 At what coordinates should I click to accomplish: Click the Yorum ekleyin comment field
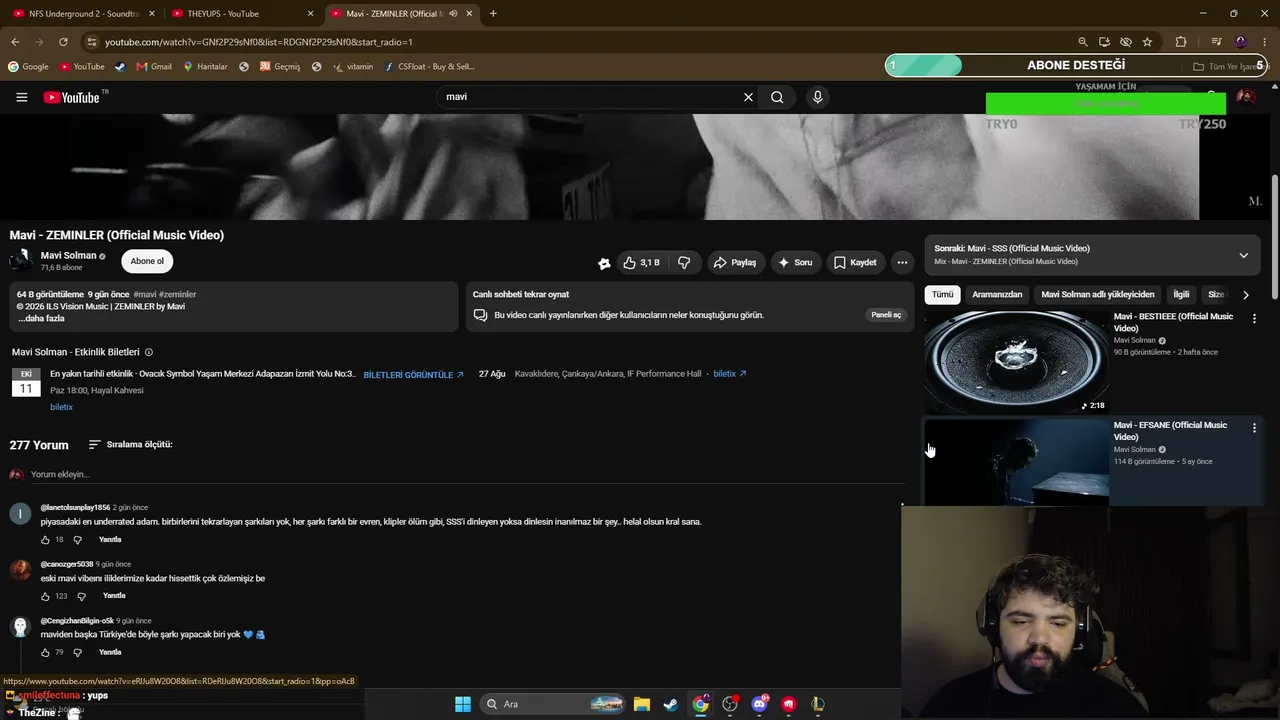point(455,474)
